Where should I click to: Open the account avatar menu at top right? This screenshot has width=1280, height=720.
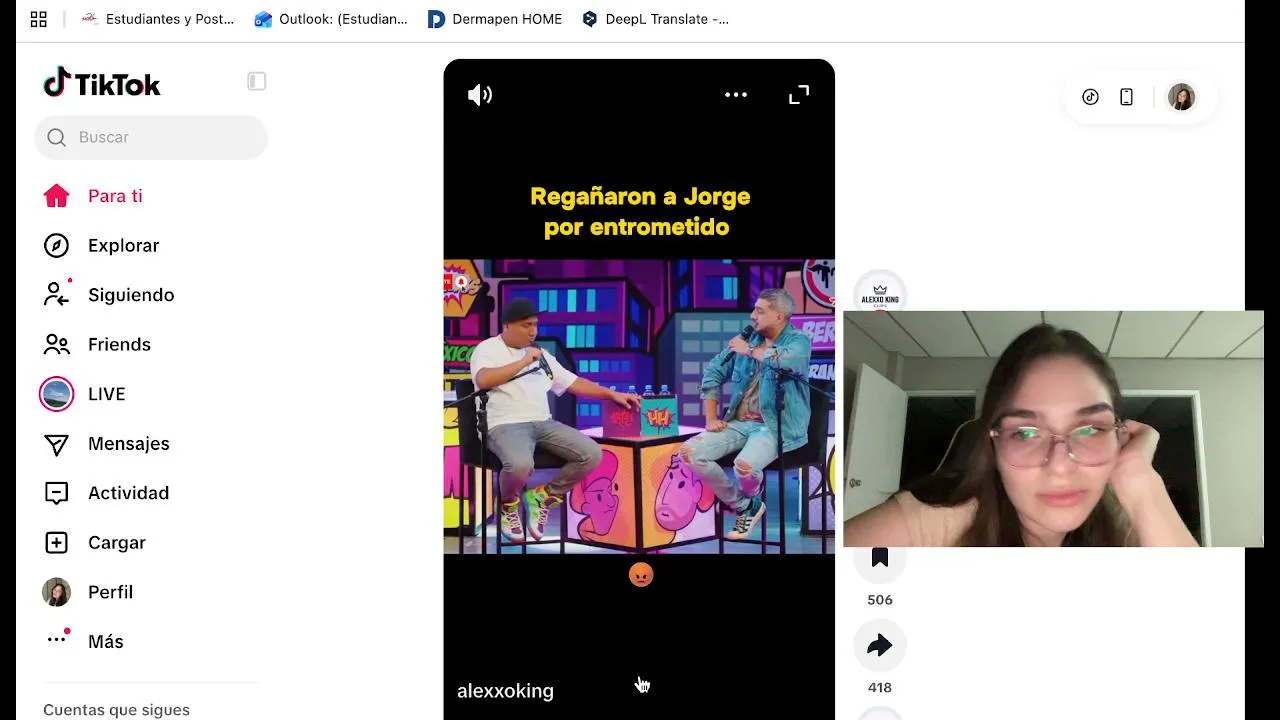point(1181,97)
